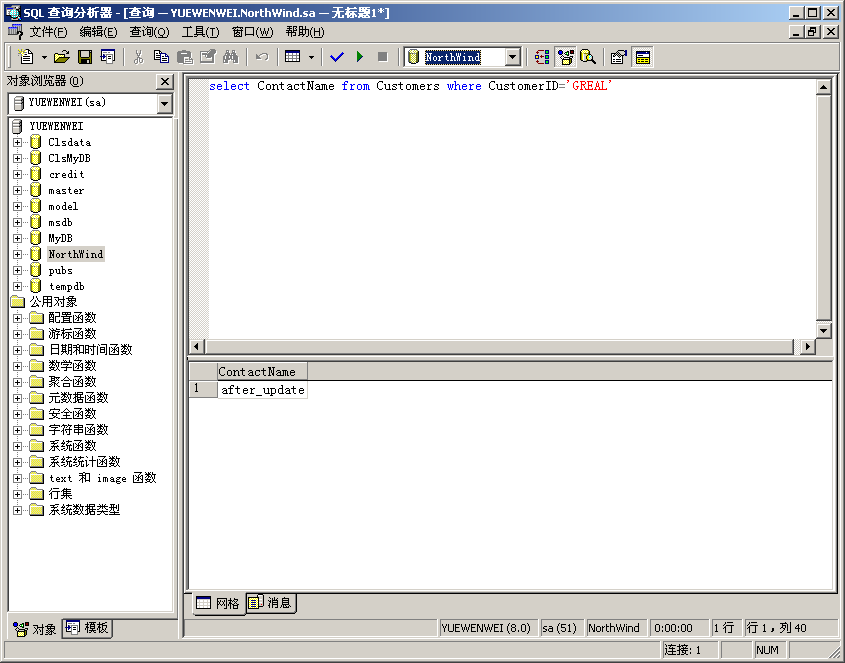This screenshot has width=845, height=663.
Task: Click the Paste clipboard icon
Action: point(185,57)
